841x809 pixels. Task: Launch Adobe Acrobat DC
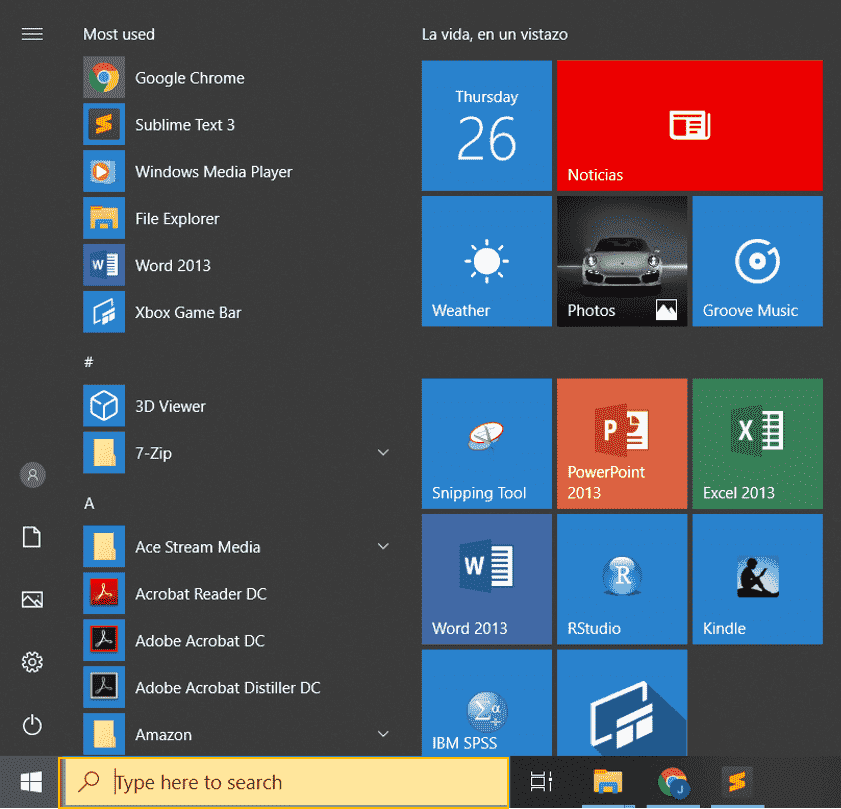[x=239, y=641]
